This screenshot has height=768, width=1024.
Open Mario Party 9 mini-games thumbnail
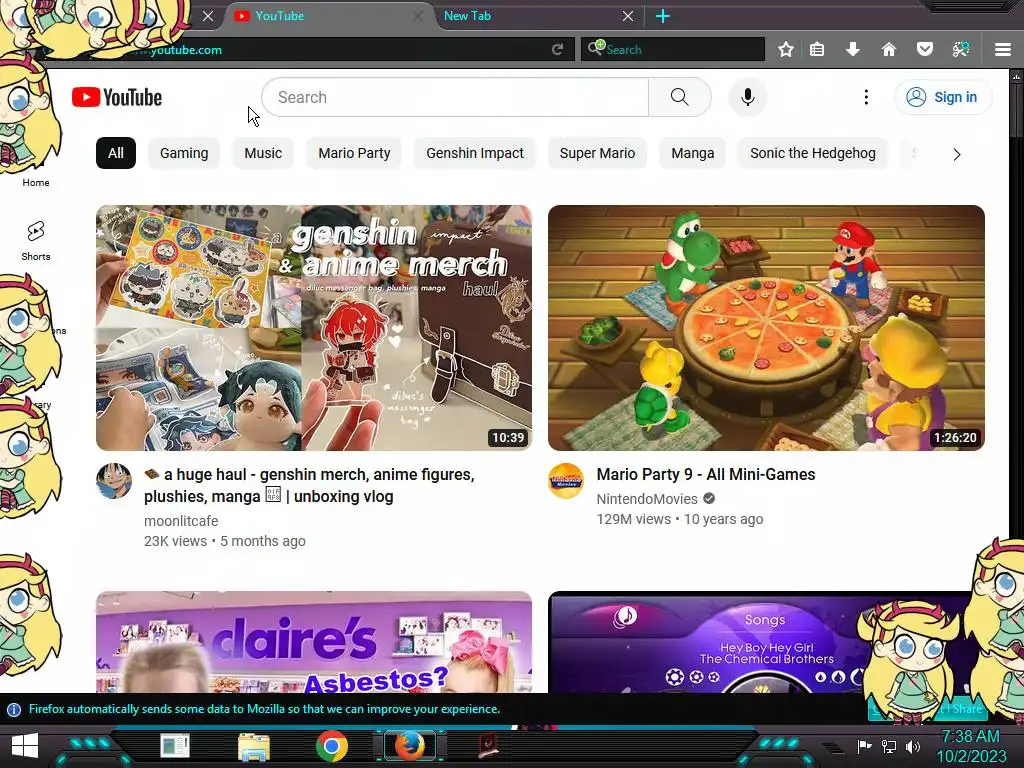pos(766,328)
